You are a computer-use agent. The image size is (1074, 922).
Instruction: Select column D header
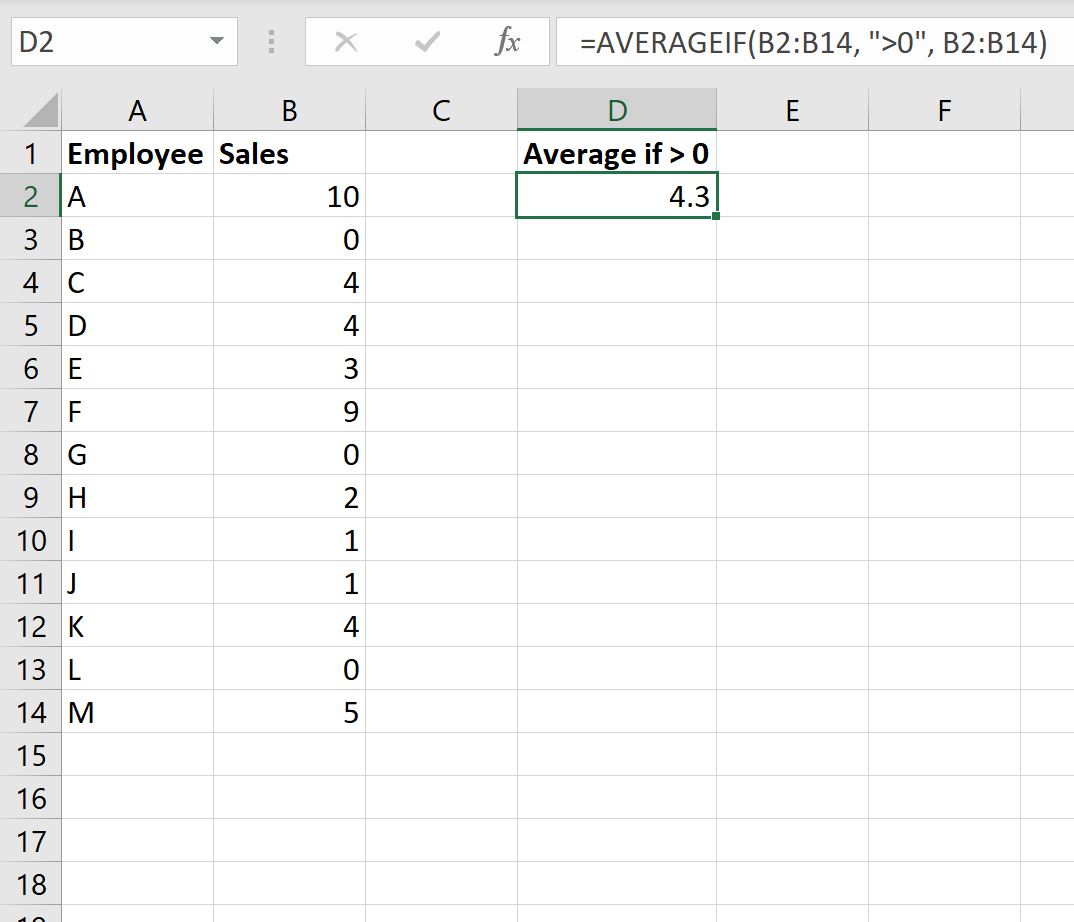617,110
